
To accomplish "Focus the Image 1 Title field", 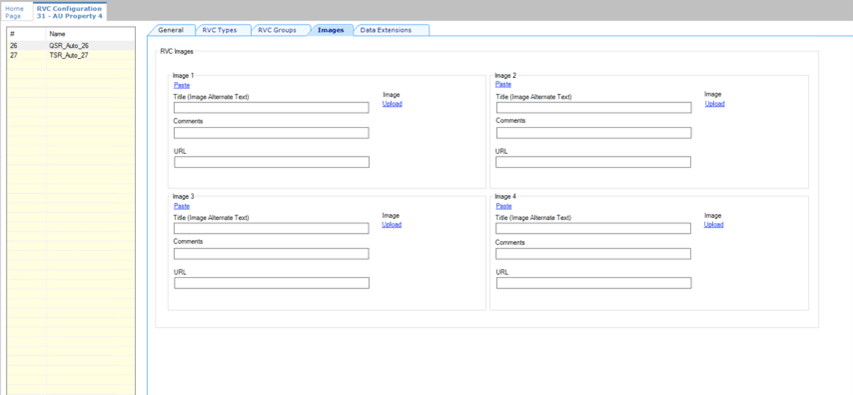I will point(271,108).
